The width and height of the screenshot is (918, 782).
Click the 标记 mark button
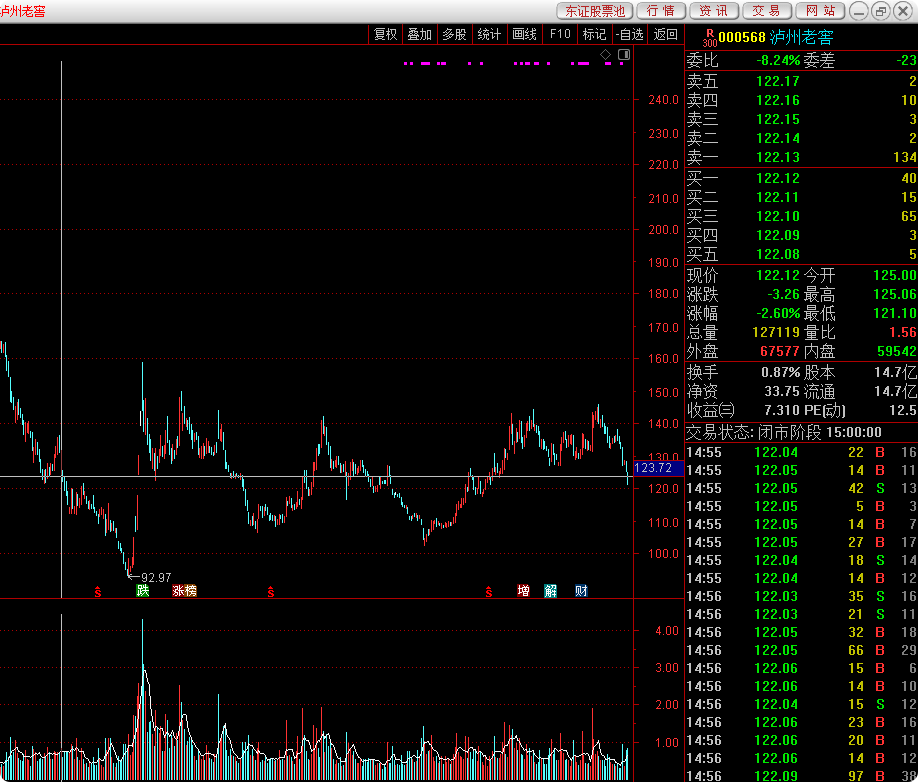coord(594,35)
